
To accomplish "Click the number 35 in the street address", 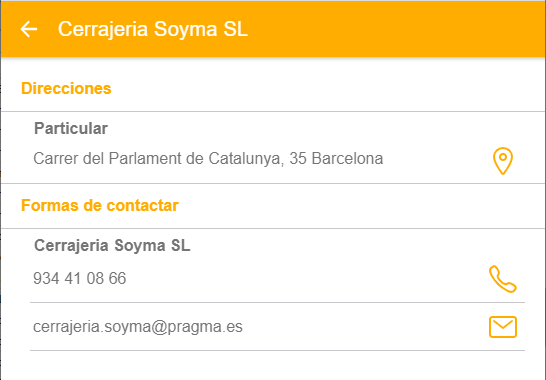I will pos(297,158).
